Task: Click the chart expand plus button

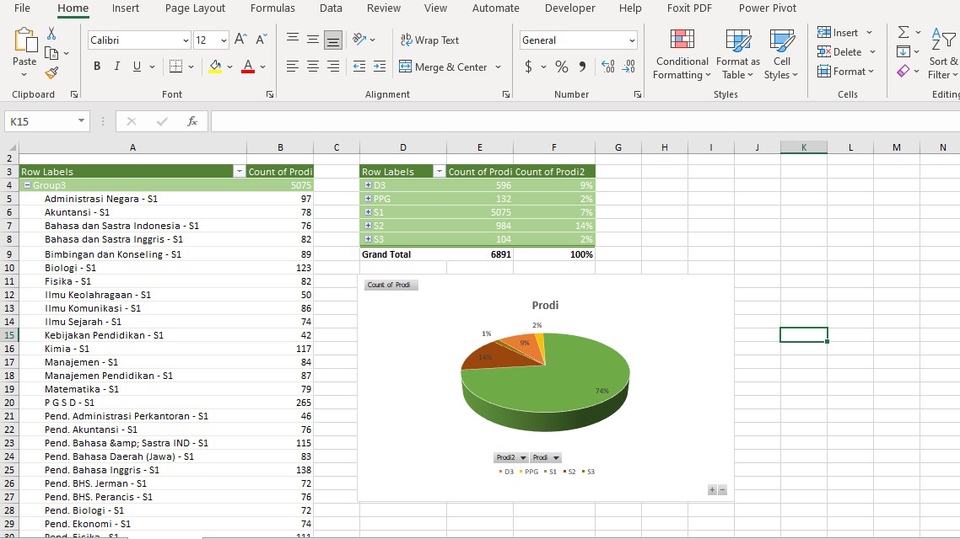Action: pyautogui.click(x=712, y=490)
